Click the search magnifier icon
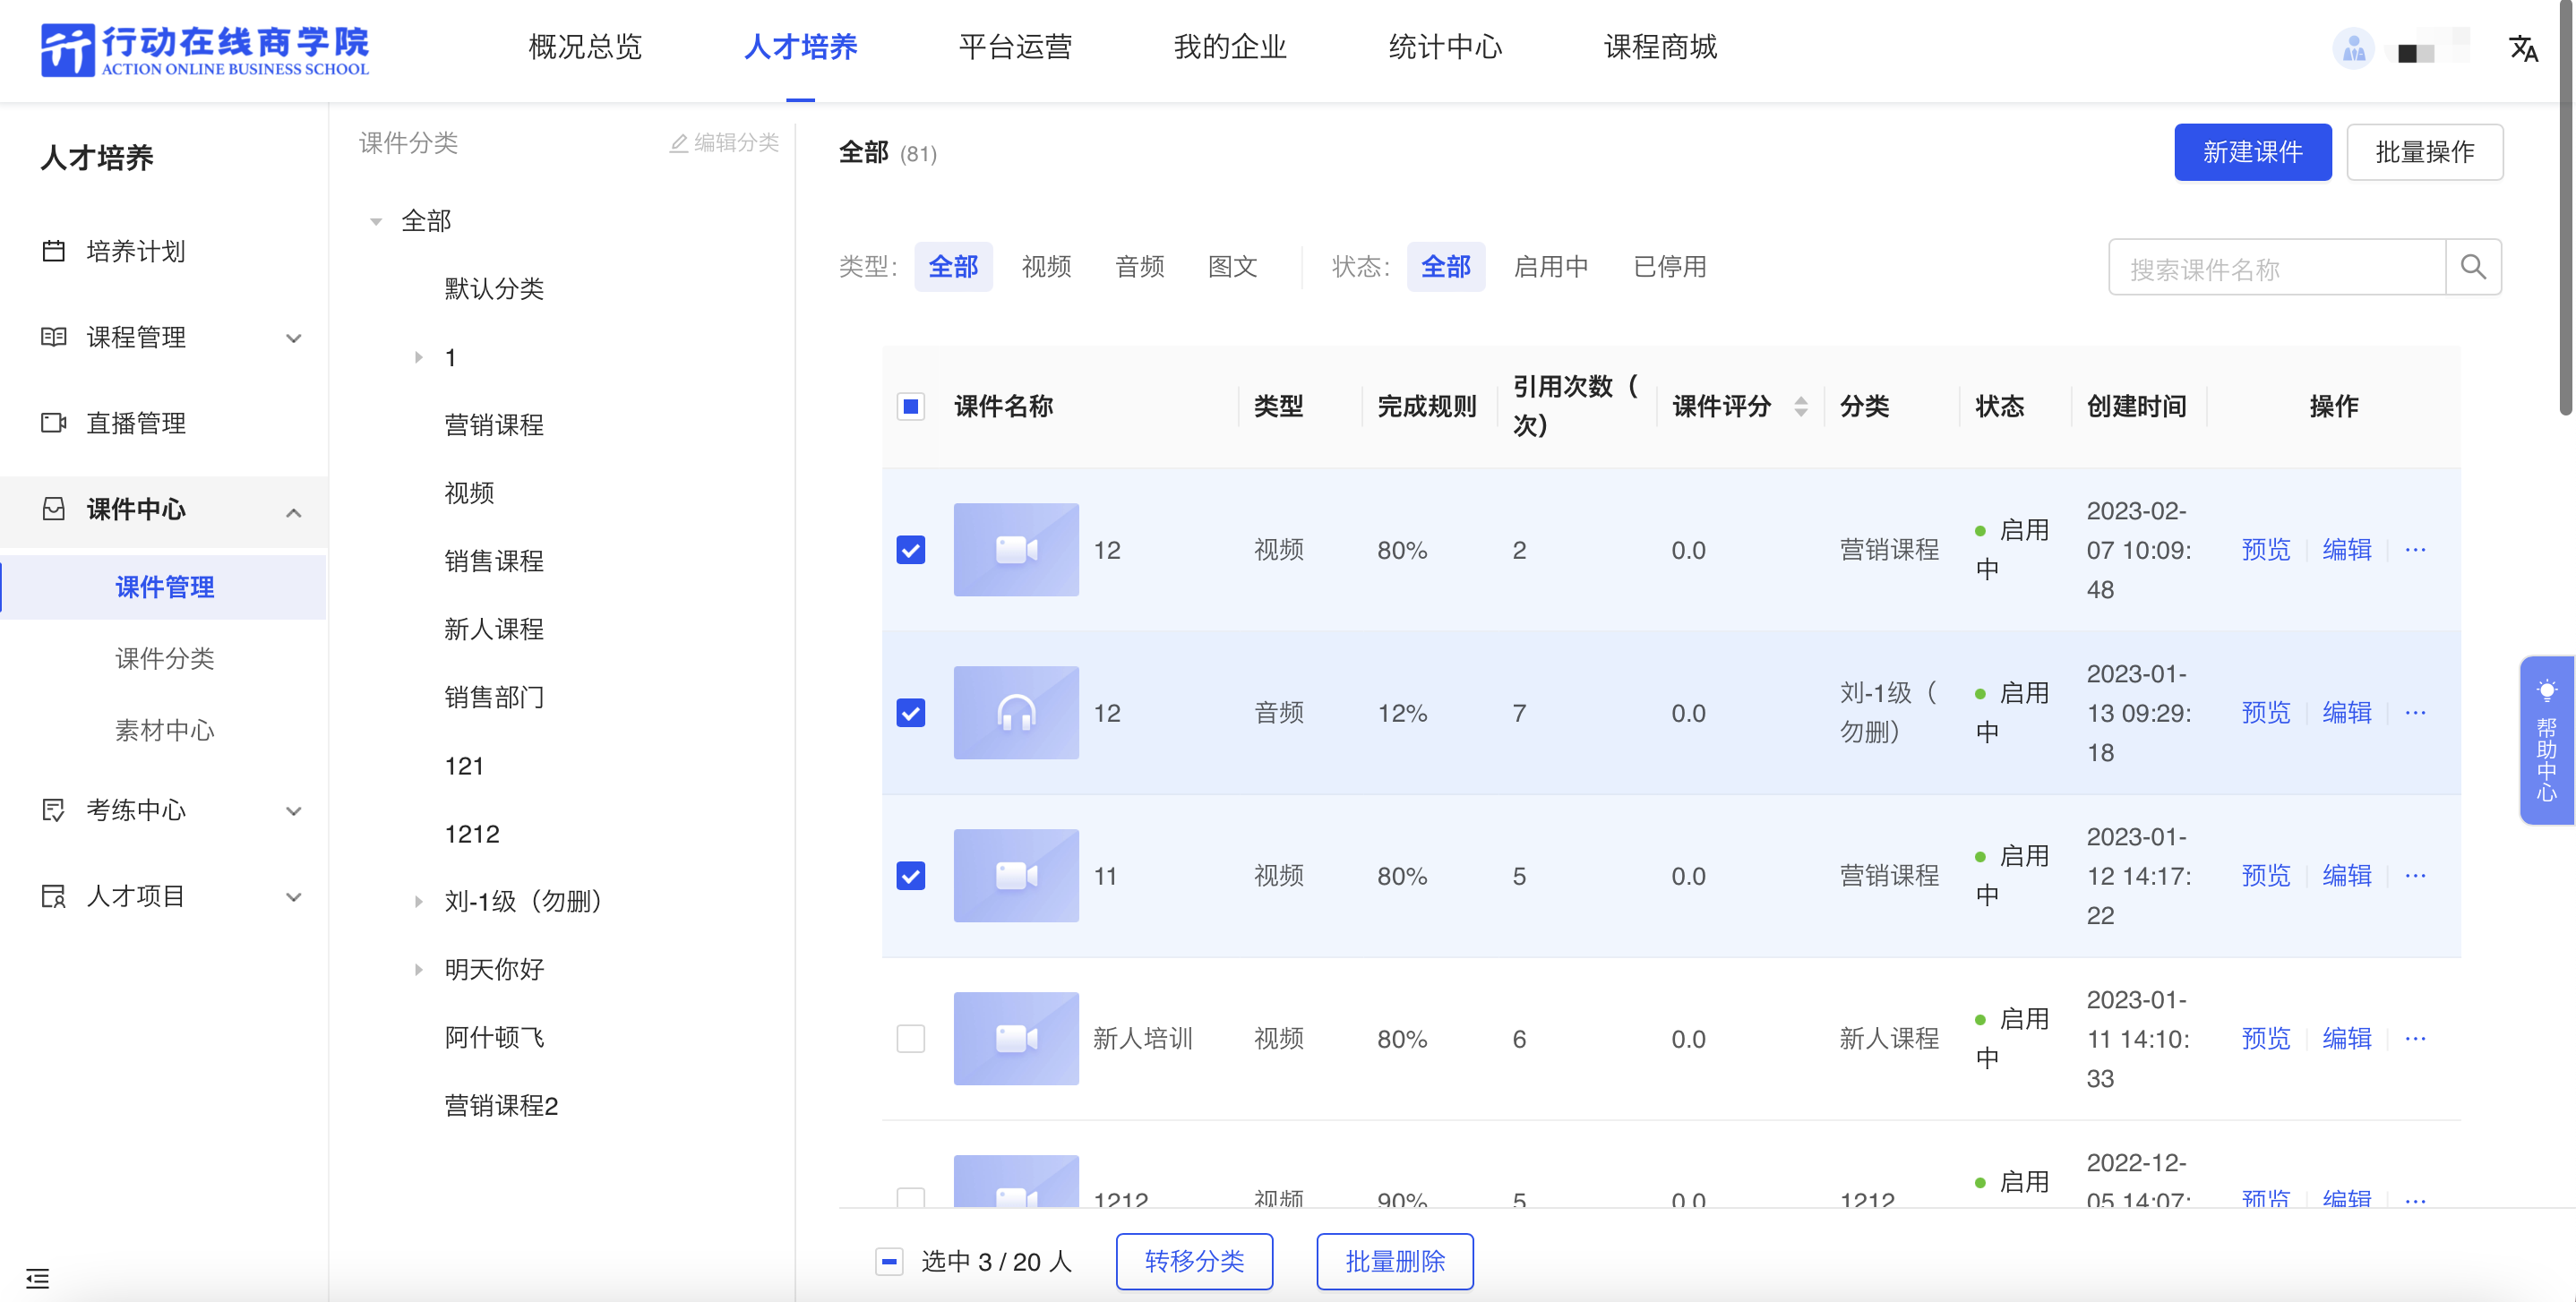Viewport: 2576px width, 1302px height. [x=2473, y=267]
